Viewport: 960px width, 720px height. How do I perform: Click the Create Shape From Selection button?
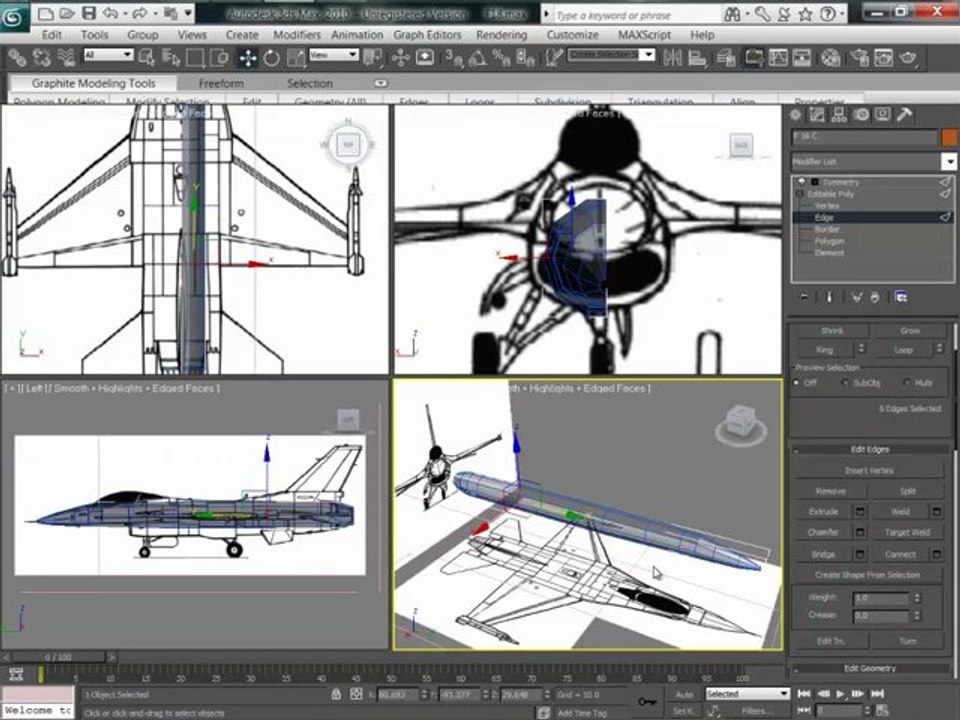point(868,575)
